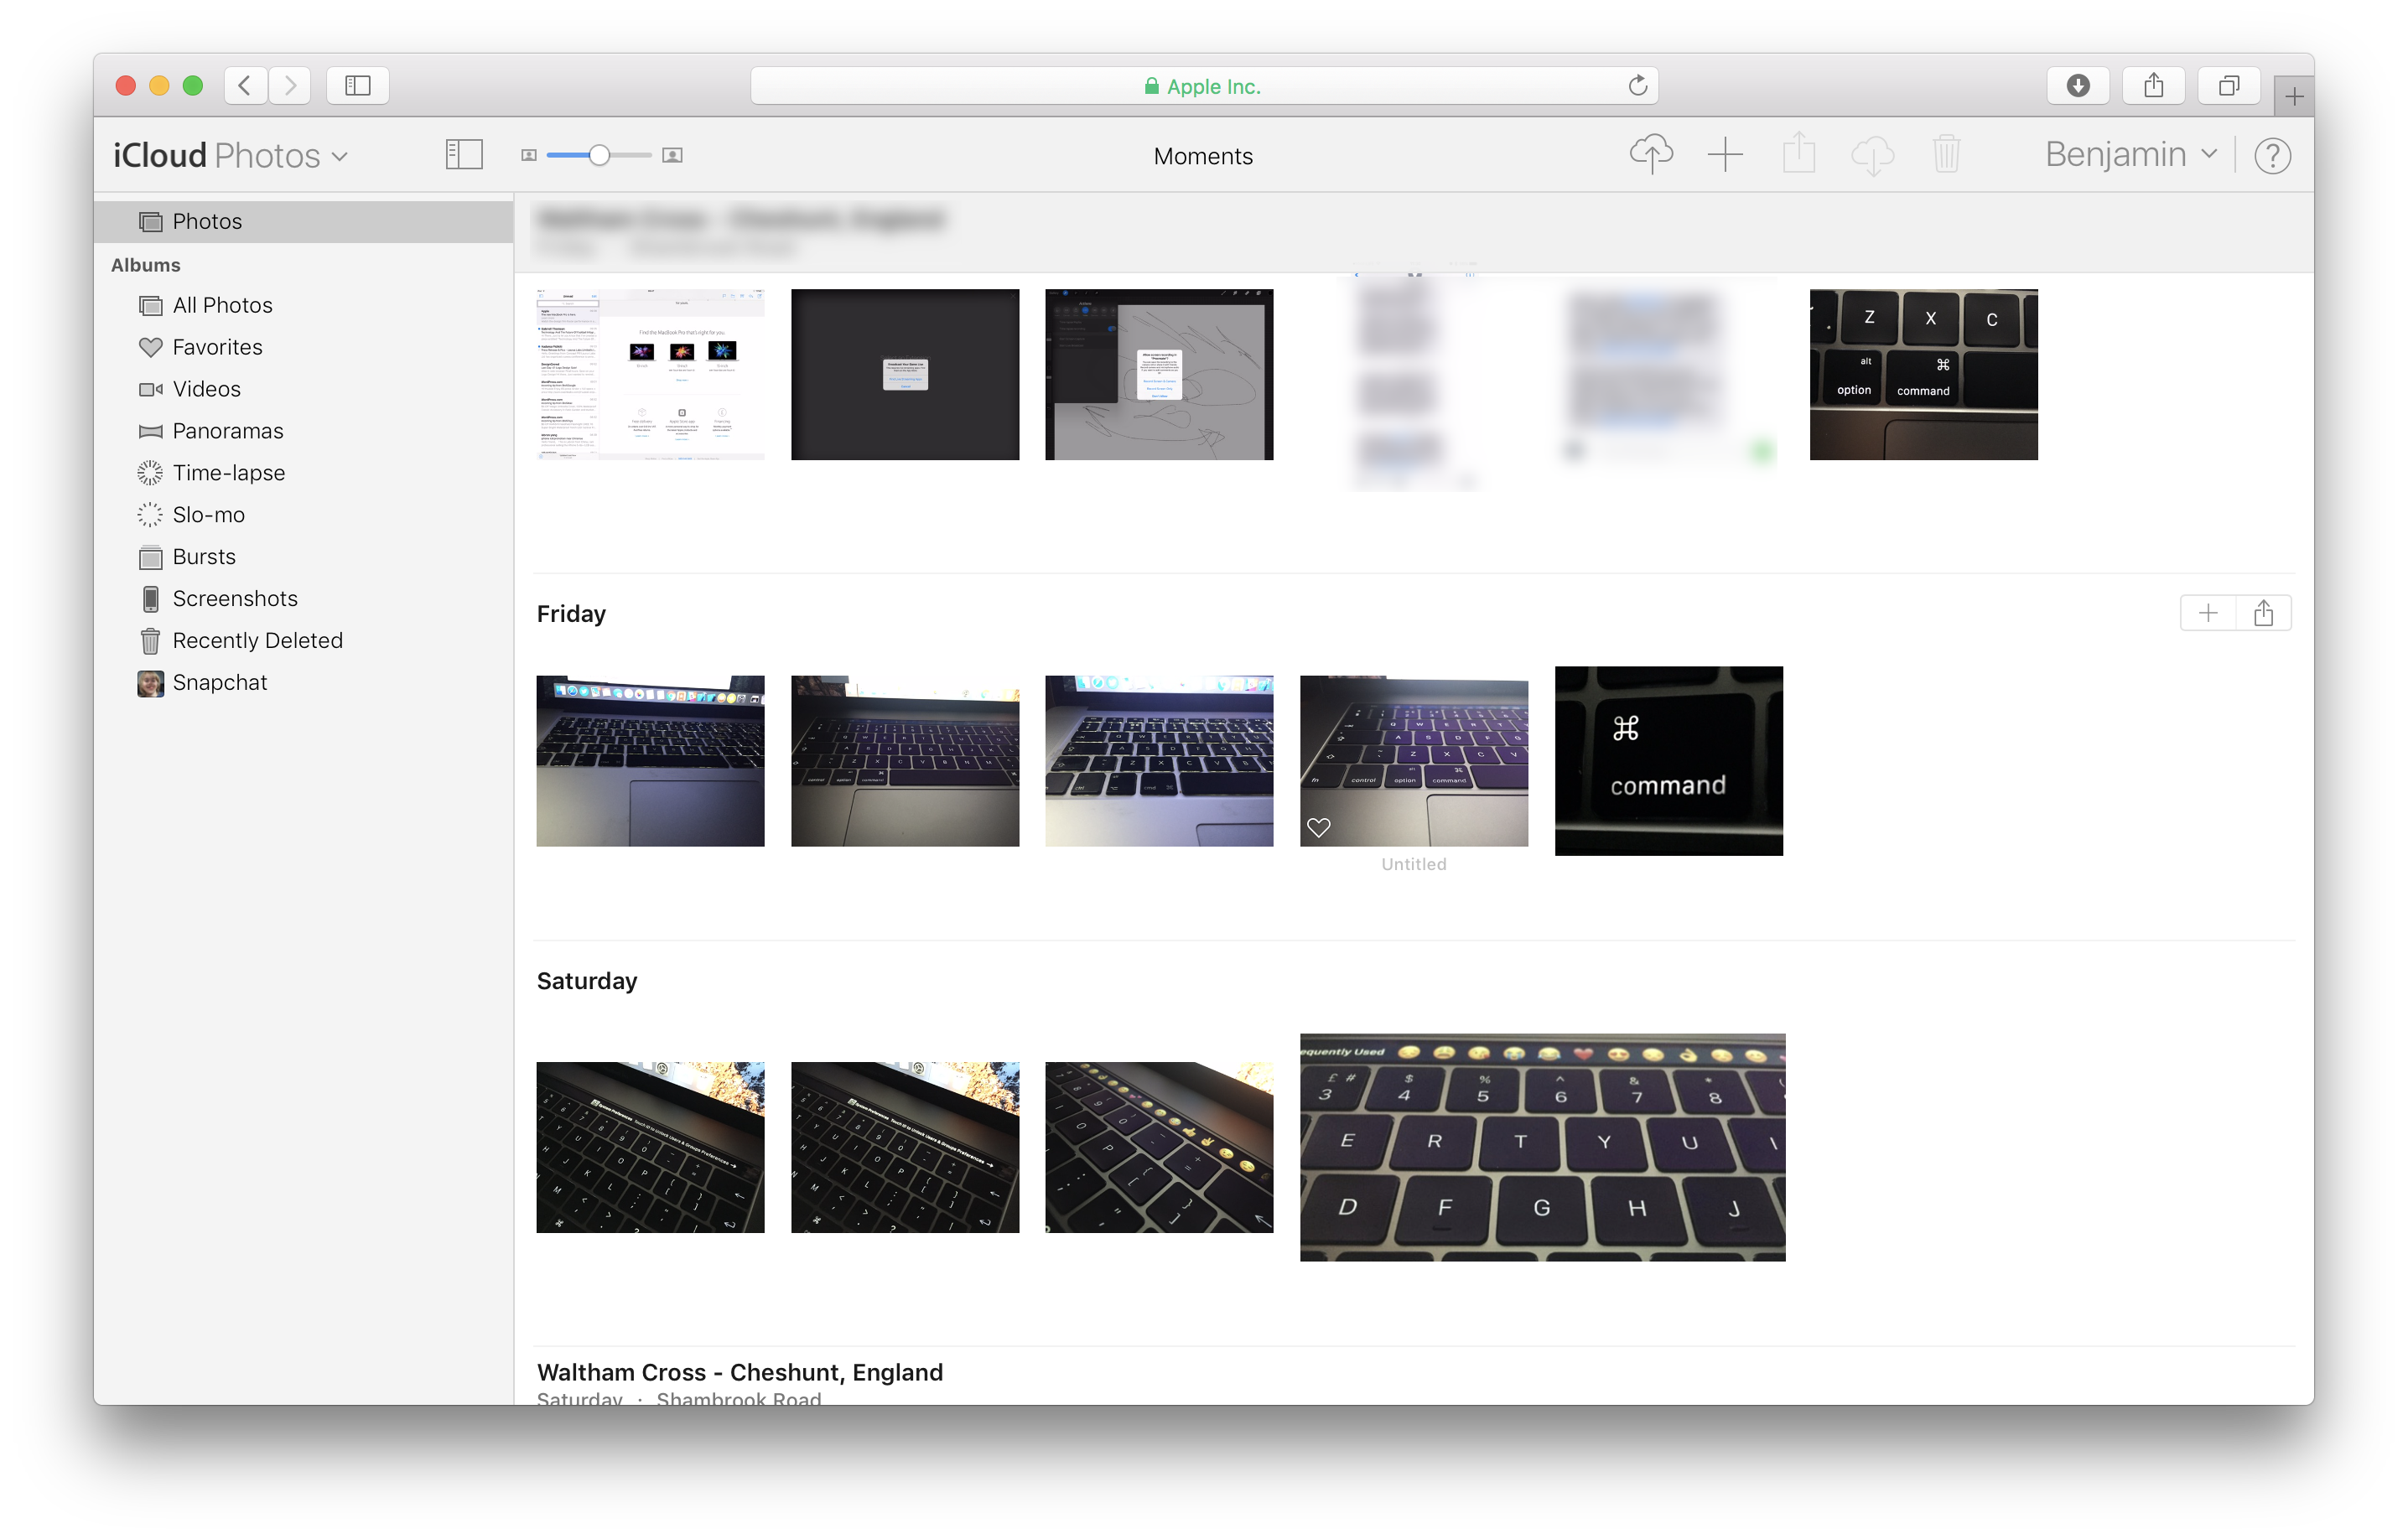
Task: Expand the iCloud Photos dropdown menu
Action: point(339,156)
